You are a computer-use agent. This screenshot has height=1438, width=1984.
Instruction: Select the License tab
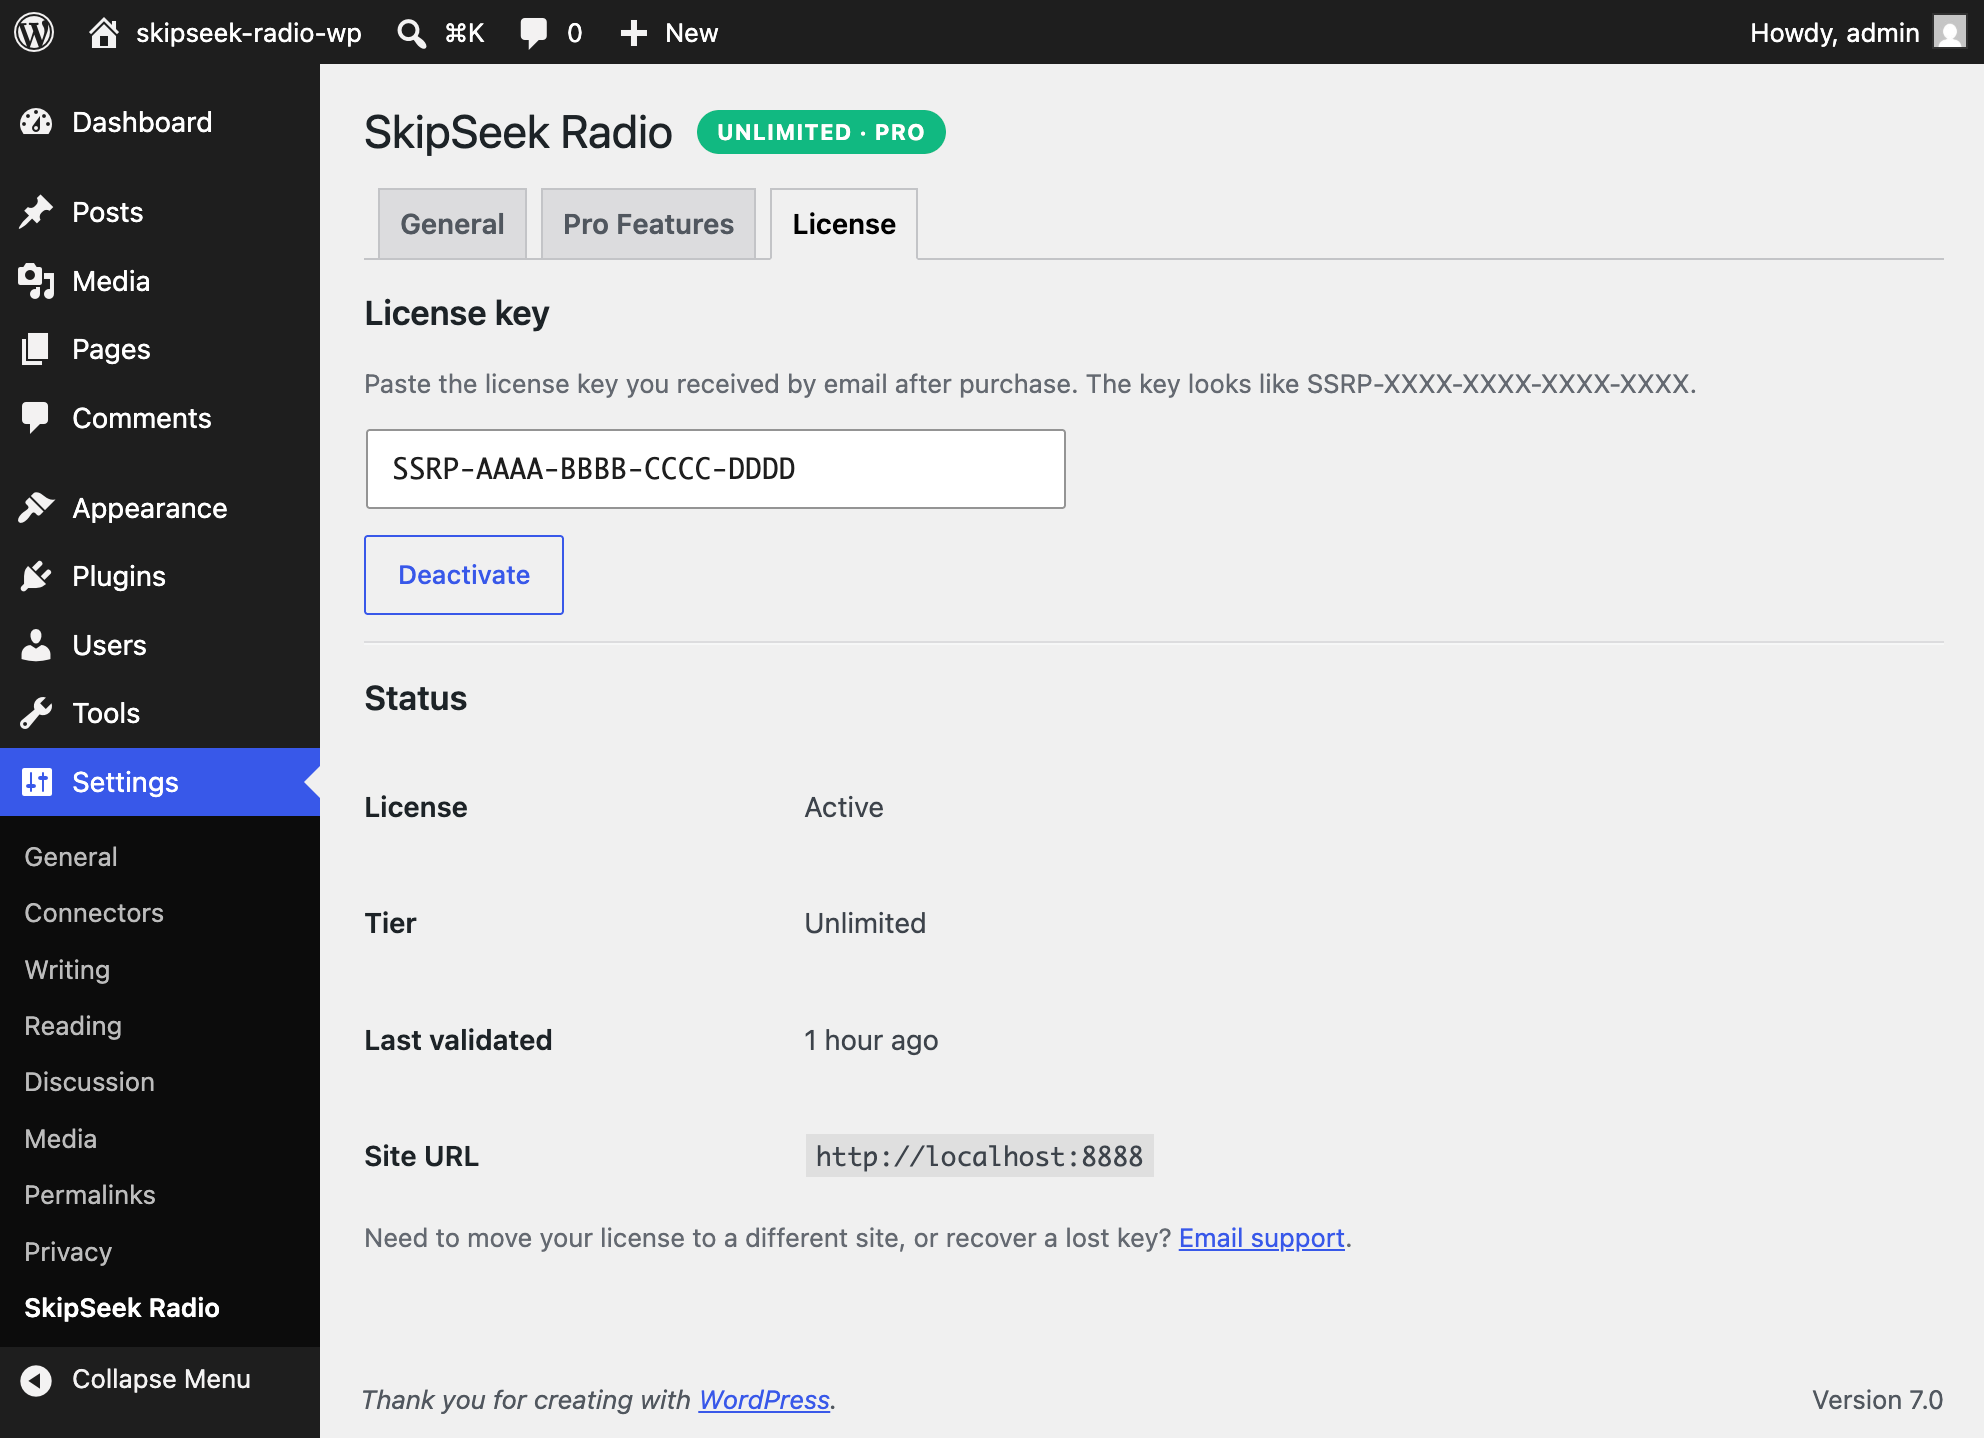tap(844, 224)
